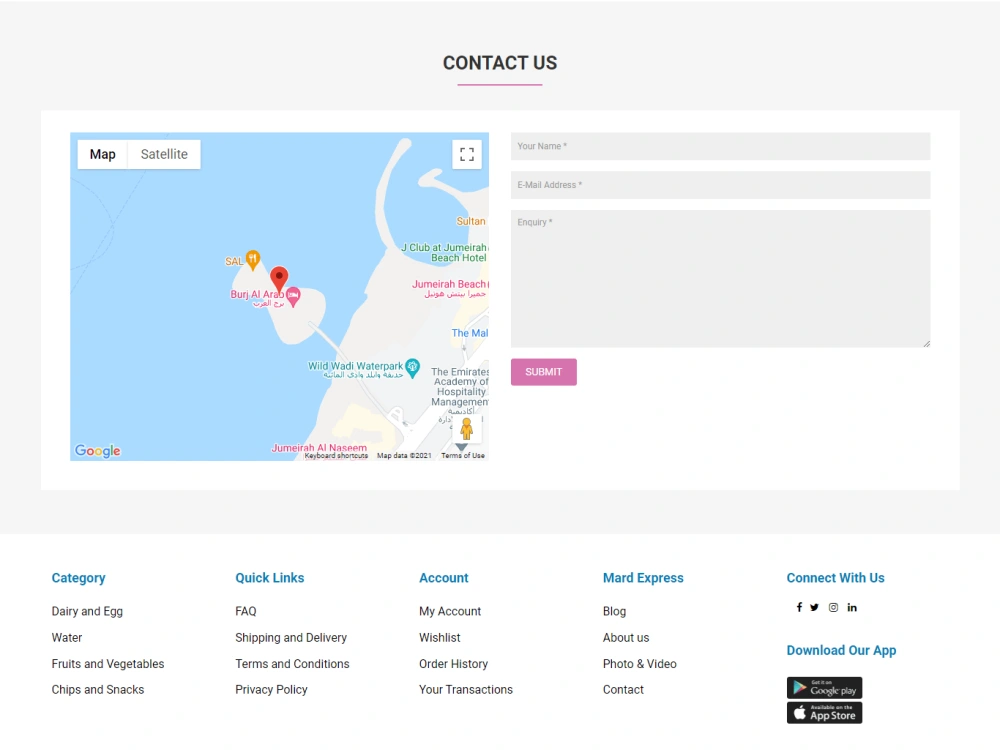1000x750 pixels.
Task: Click the Google logo on the map
Action: (98, 451)
